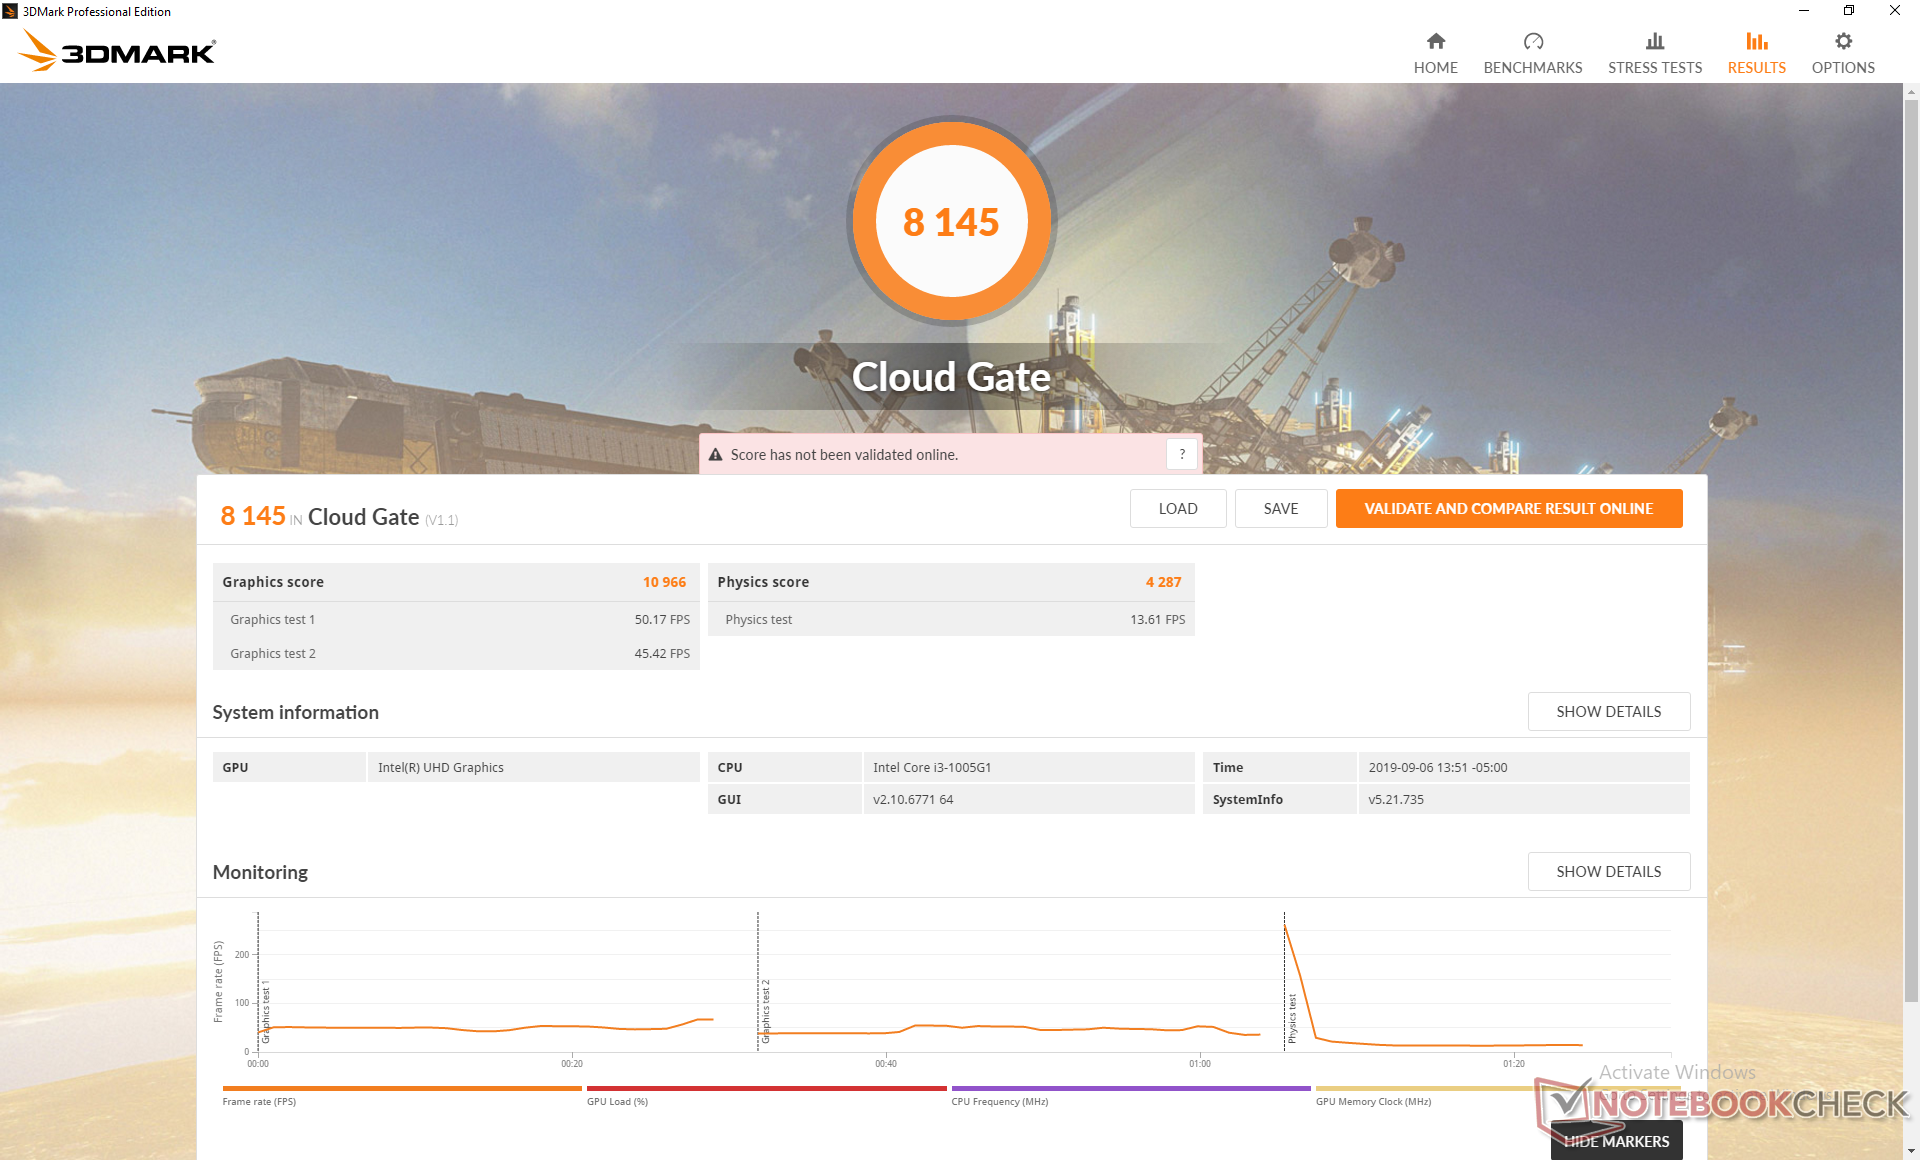Click the LOAD button
1920x1160 pixels.
point(1177,509)
